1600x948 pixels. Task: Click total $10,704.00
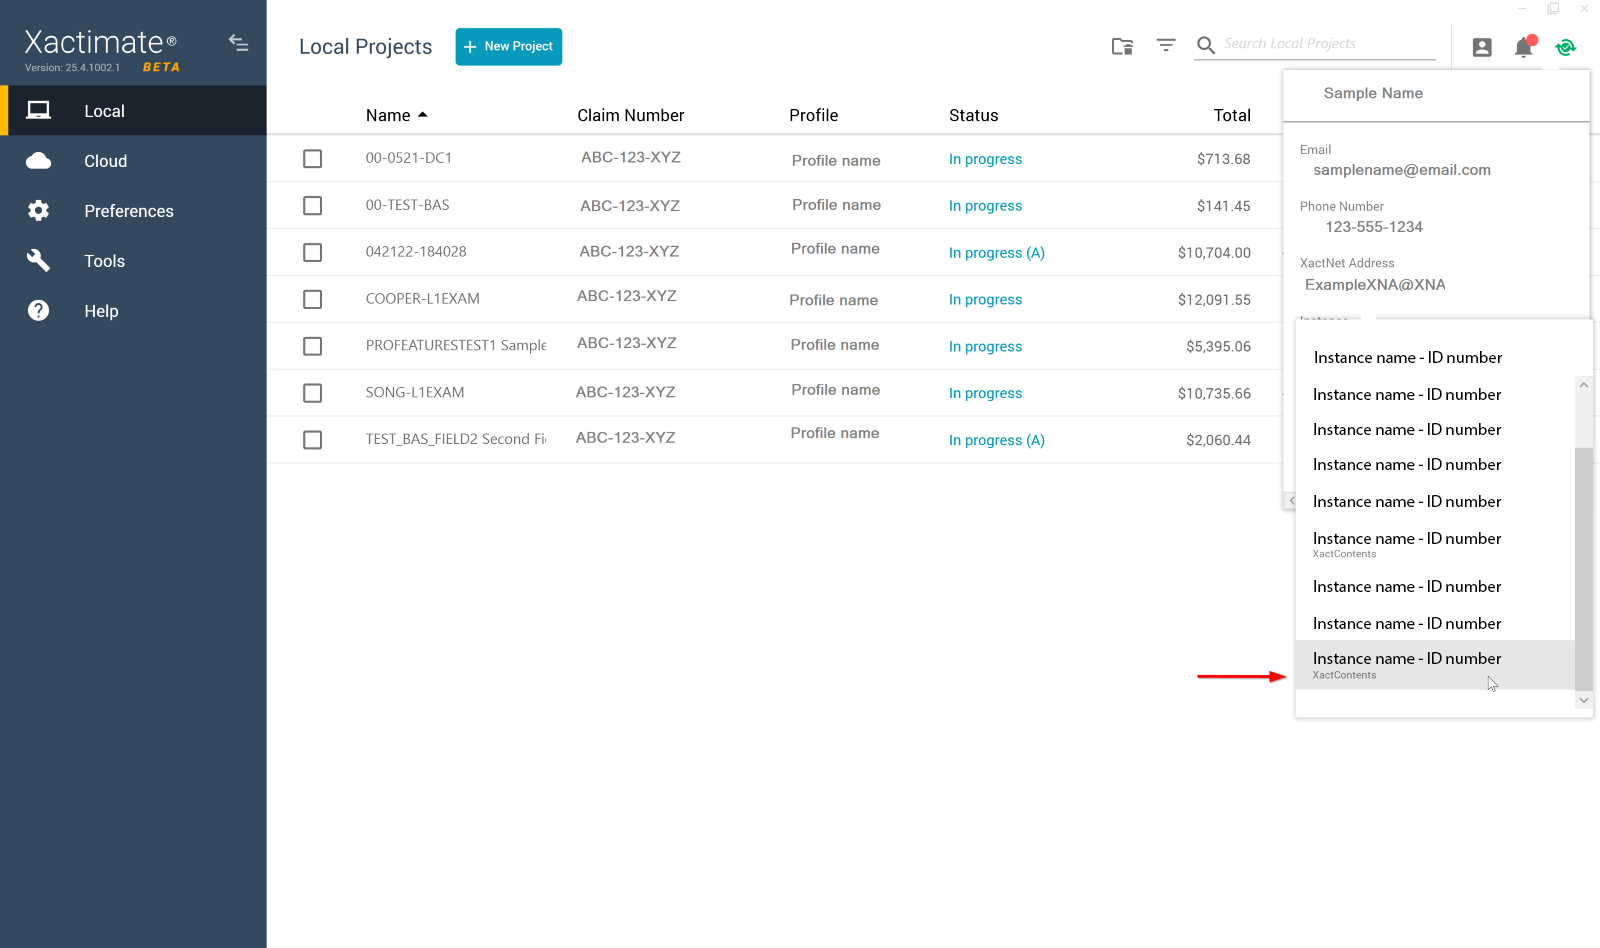1214,253
